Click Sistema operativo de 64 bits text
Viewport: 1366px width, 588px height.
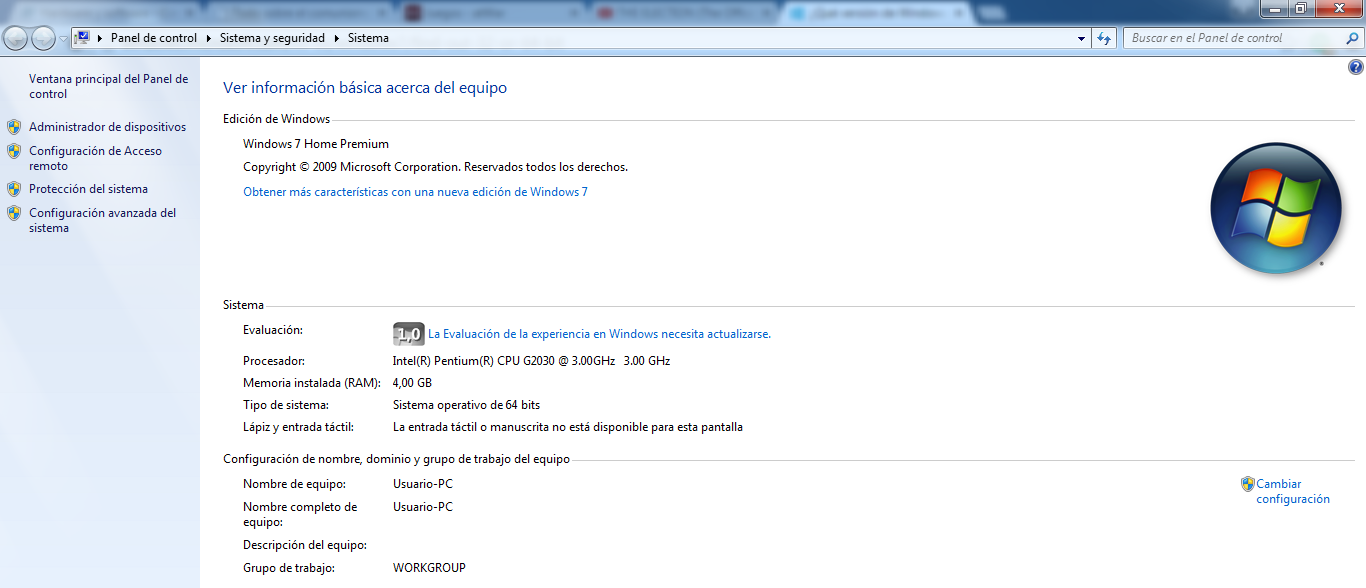(466, 405)
